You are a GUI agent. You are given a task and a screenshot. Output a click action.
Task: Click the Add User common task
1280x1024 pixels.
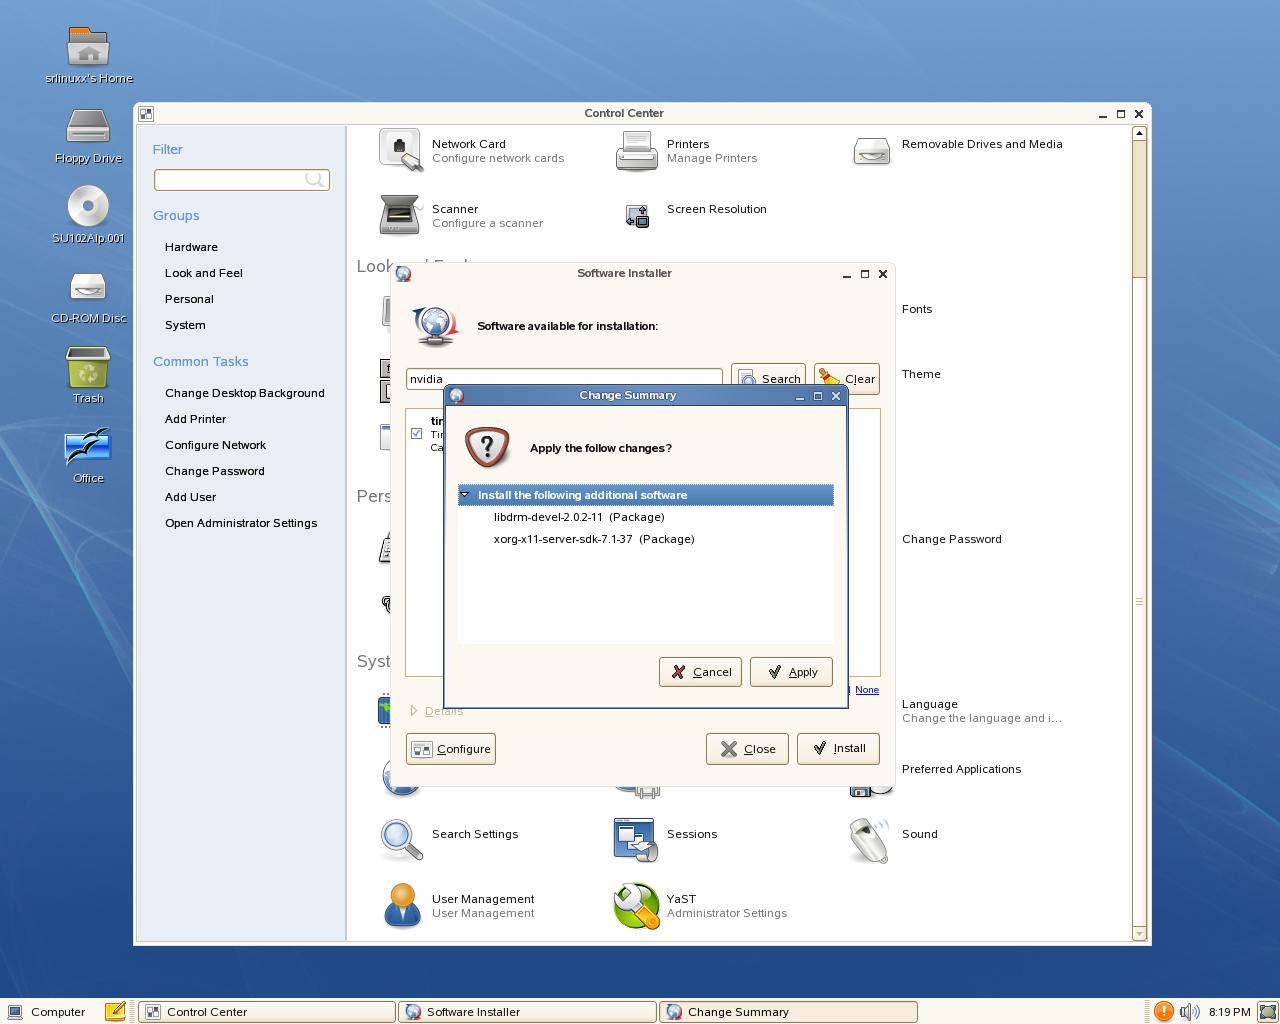191,497
